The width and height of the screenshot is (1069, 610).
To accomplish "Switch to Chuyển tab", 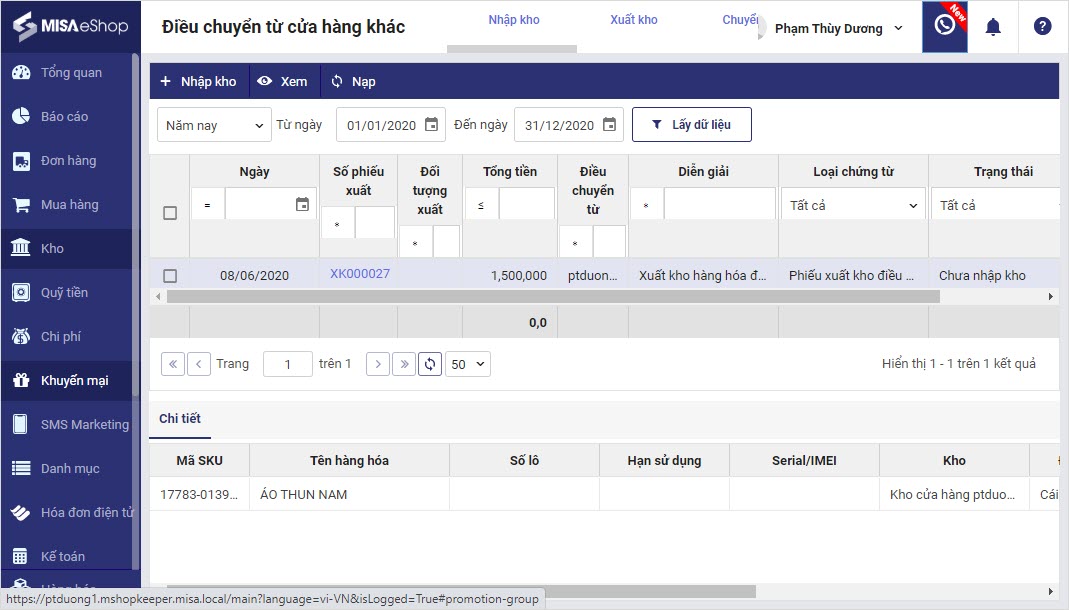I will pyautogui.click(x=740, y=20).
